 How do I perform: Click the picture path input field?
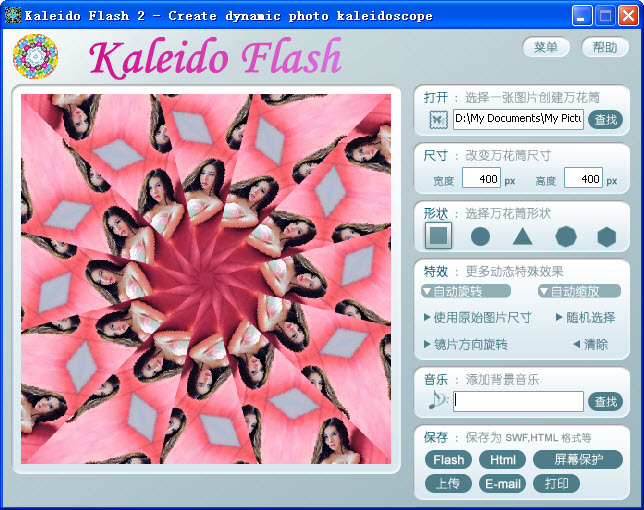pyautogui.click(x=518, y=119)
